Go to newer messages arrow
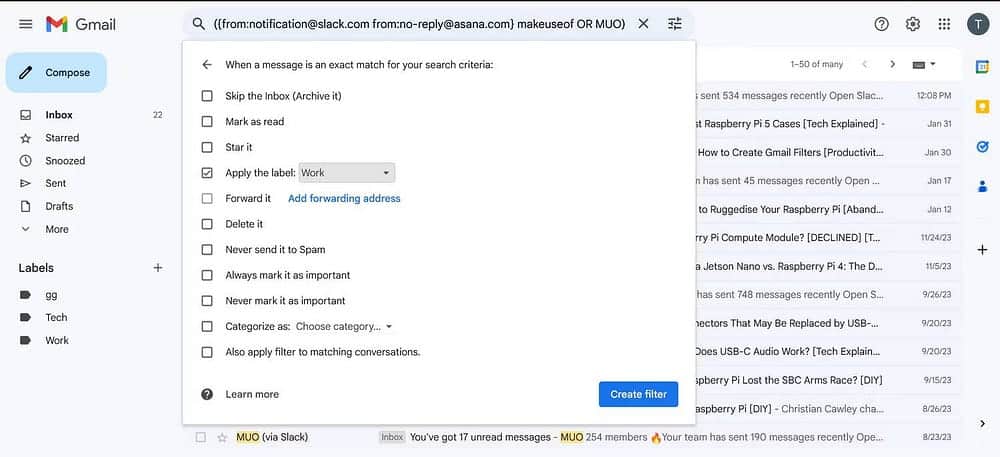This screenshot has height=457, width=1000. (x=865, y=64)
